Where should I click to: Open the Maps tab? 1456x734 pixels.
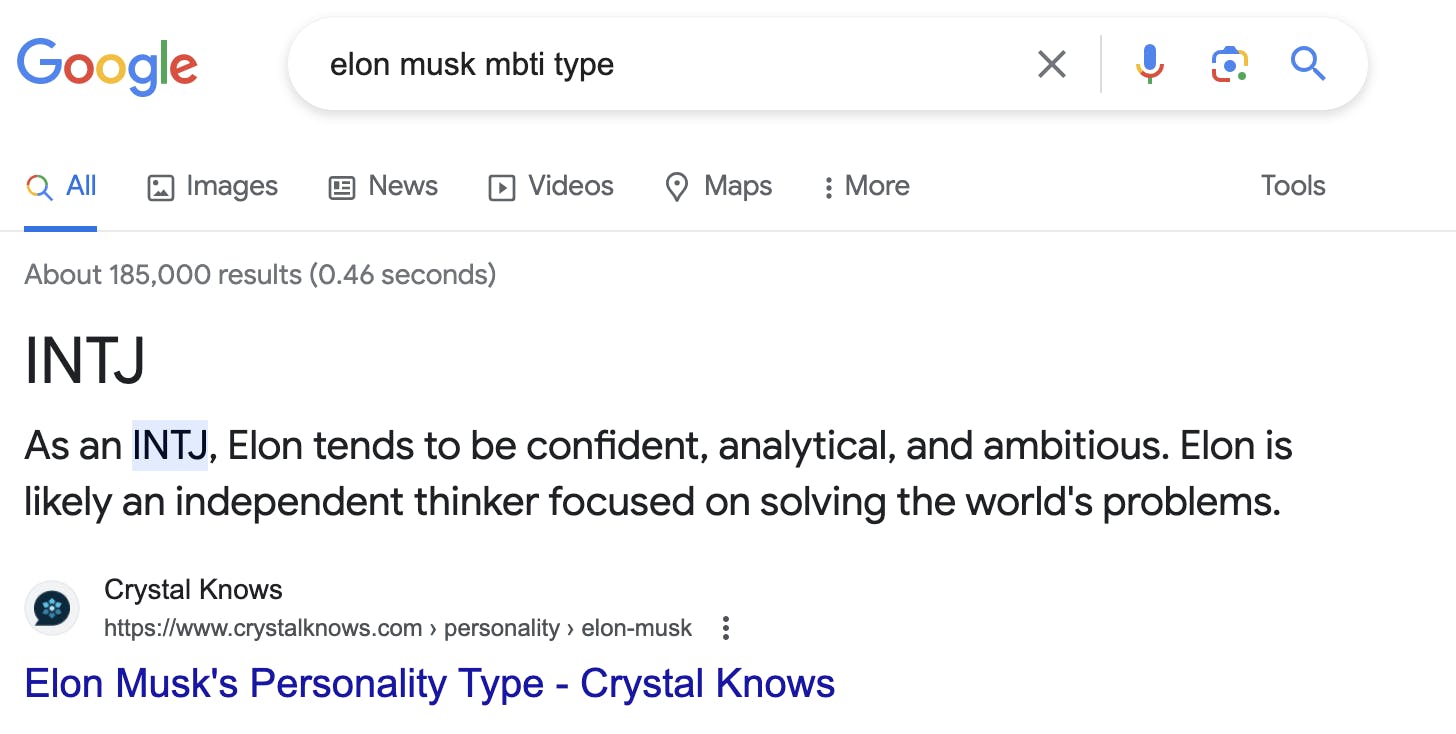pos(718,186)
